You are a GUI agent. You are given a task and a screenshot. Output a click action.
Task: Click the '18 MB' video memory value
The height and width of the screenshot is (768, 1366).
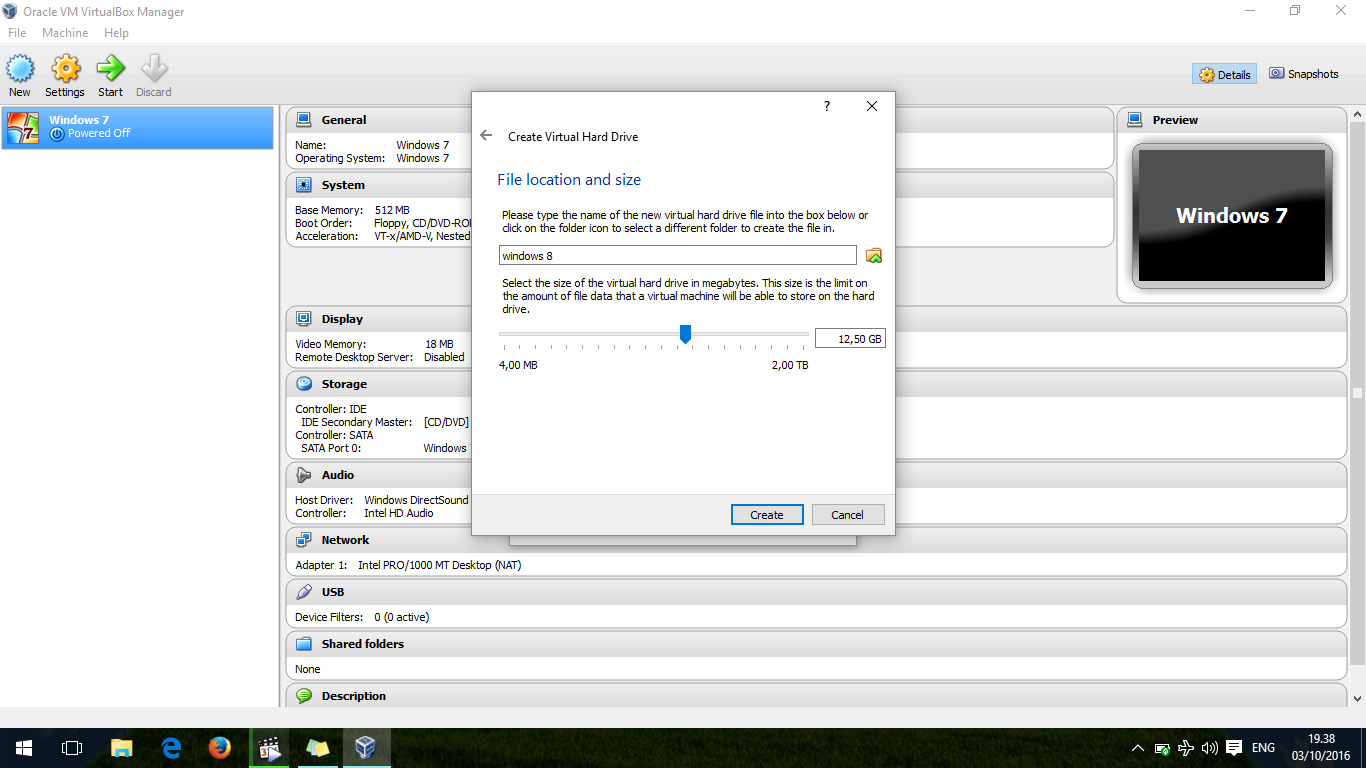tap(439, 345)
